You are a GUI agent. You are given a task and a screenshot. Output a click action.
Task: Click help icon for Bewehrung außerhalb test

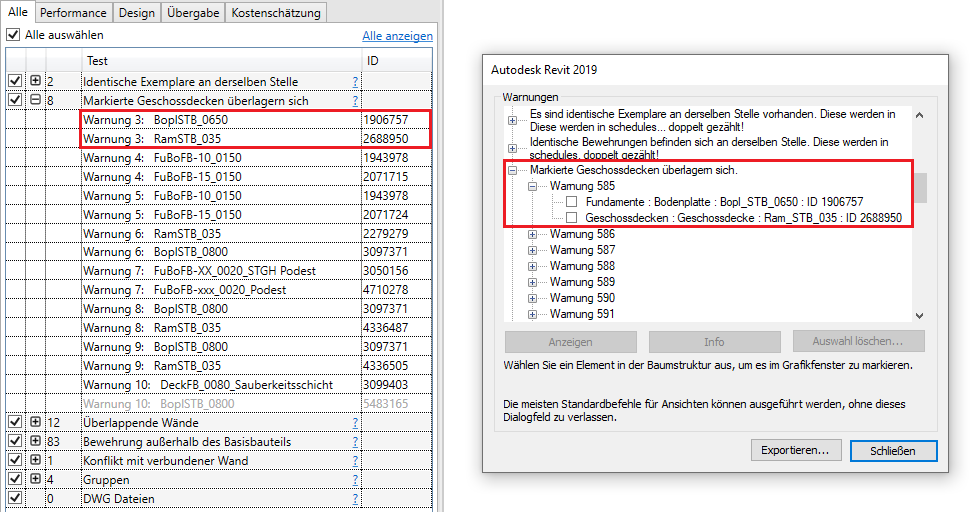pyautogui.click(x=354, y=441)
